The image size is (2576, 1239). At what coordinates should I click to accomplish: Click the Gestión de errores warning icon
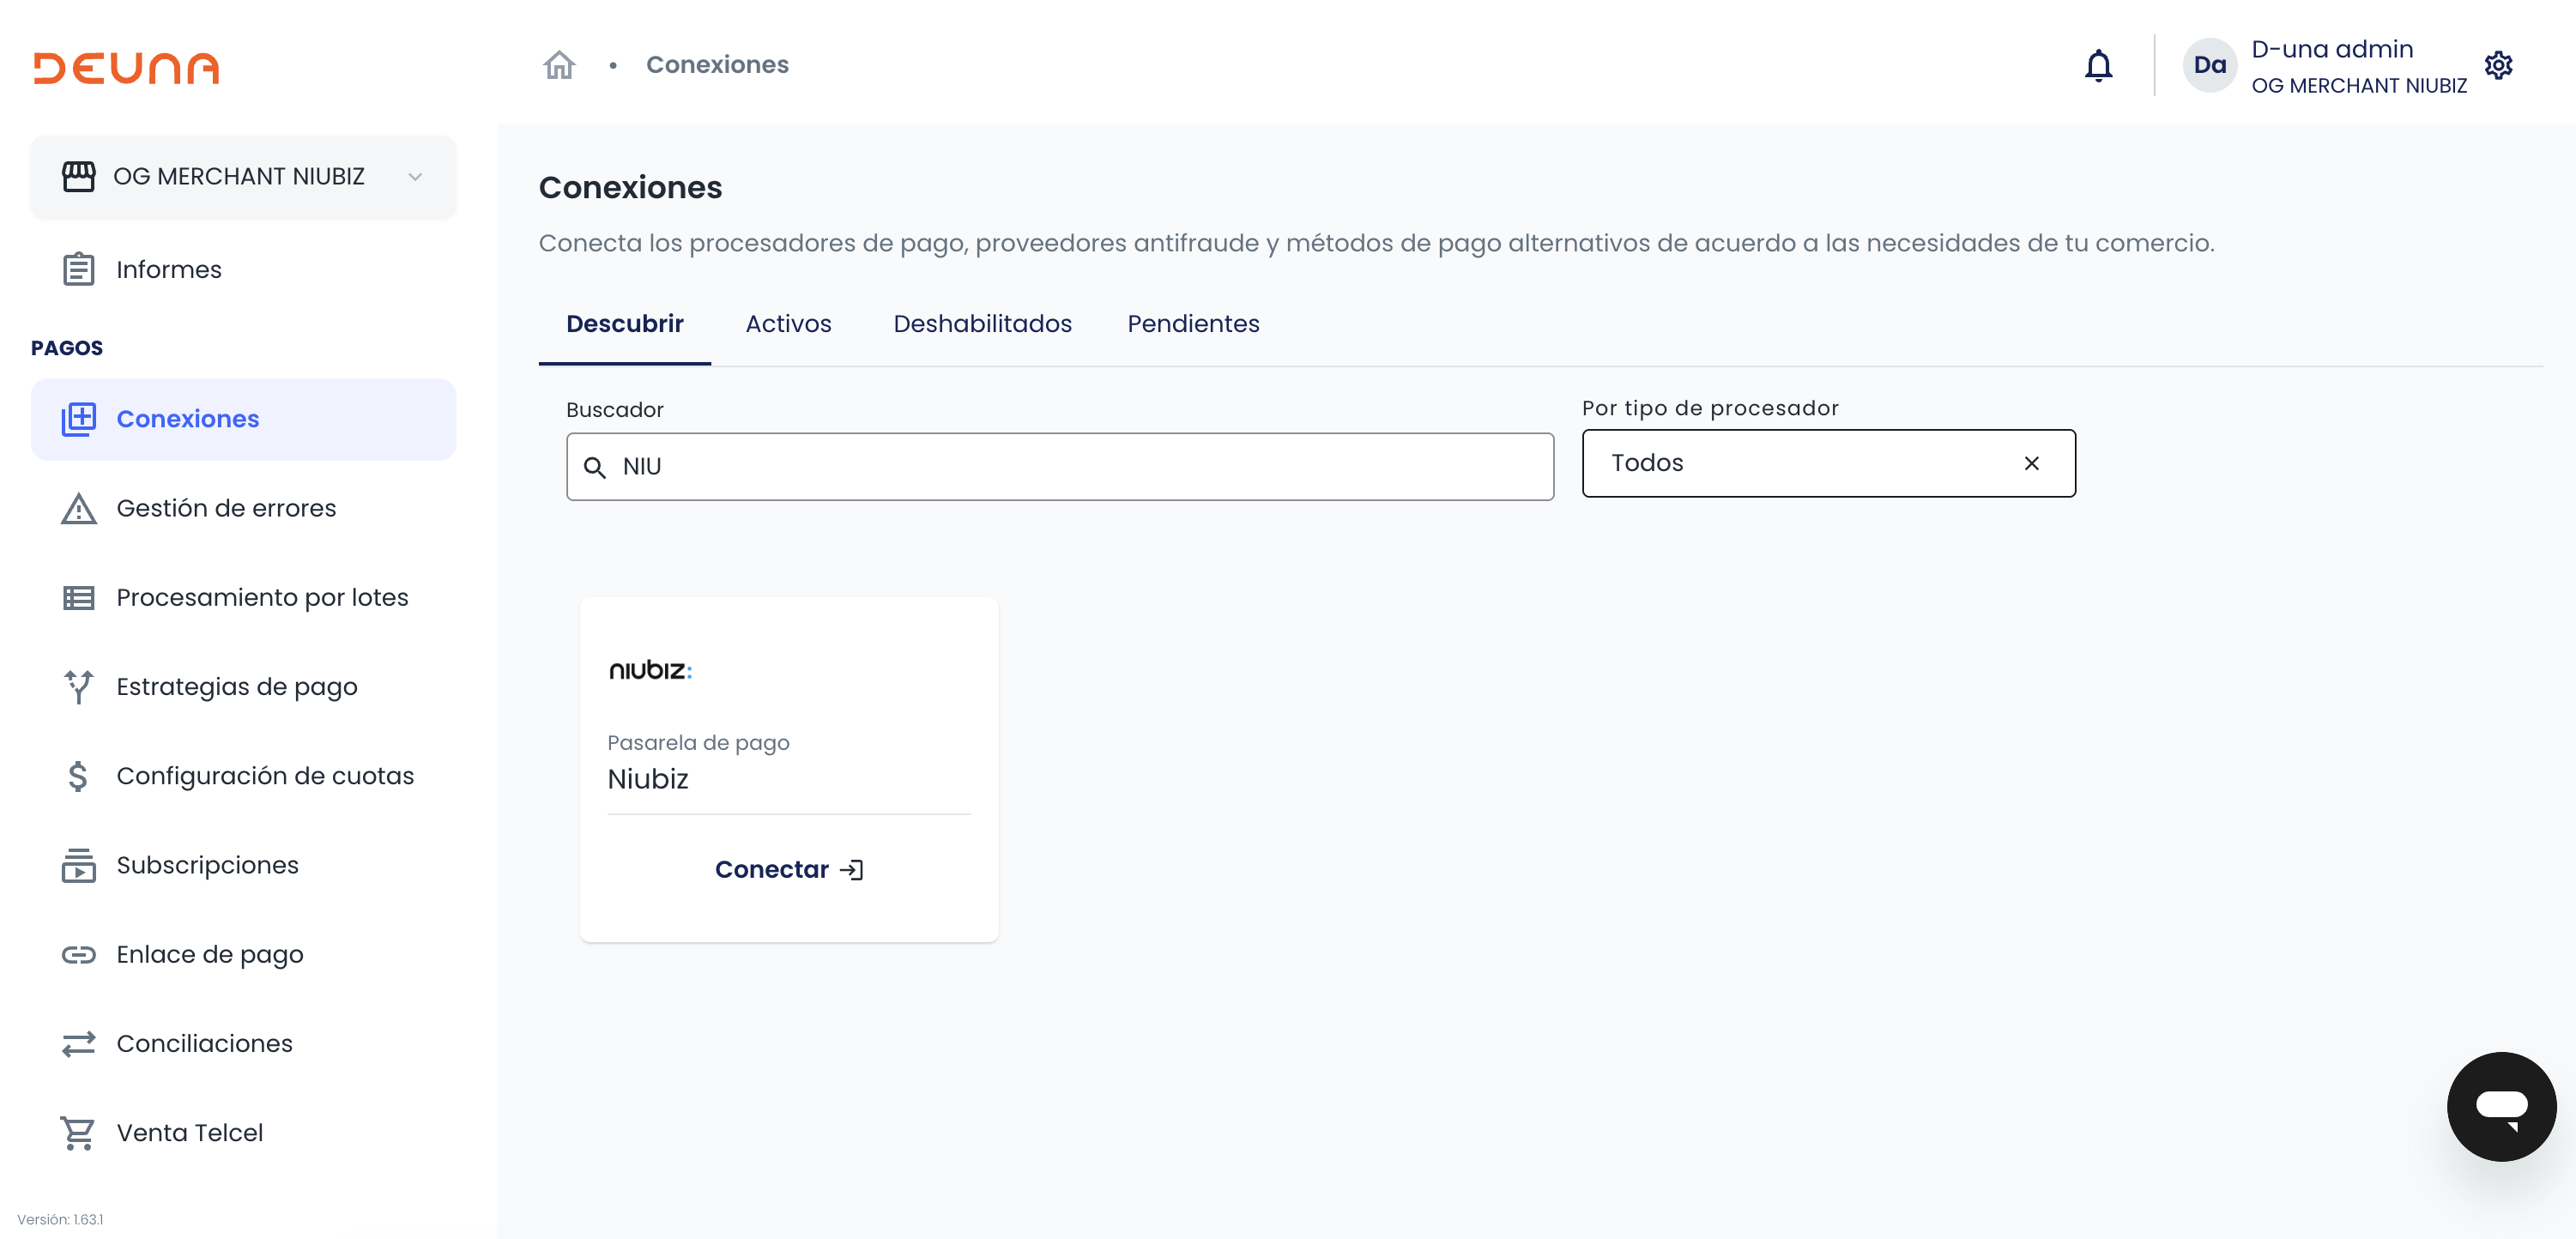[x=78, y=508]
